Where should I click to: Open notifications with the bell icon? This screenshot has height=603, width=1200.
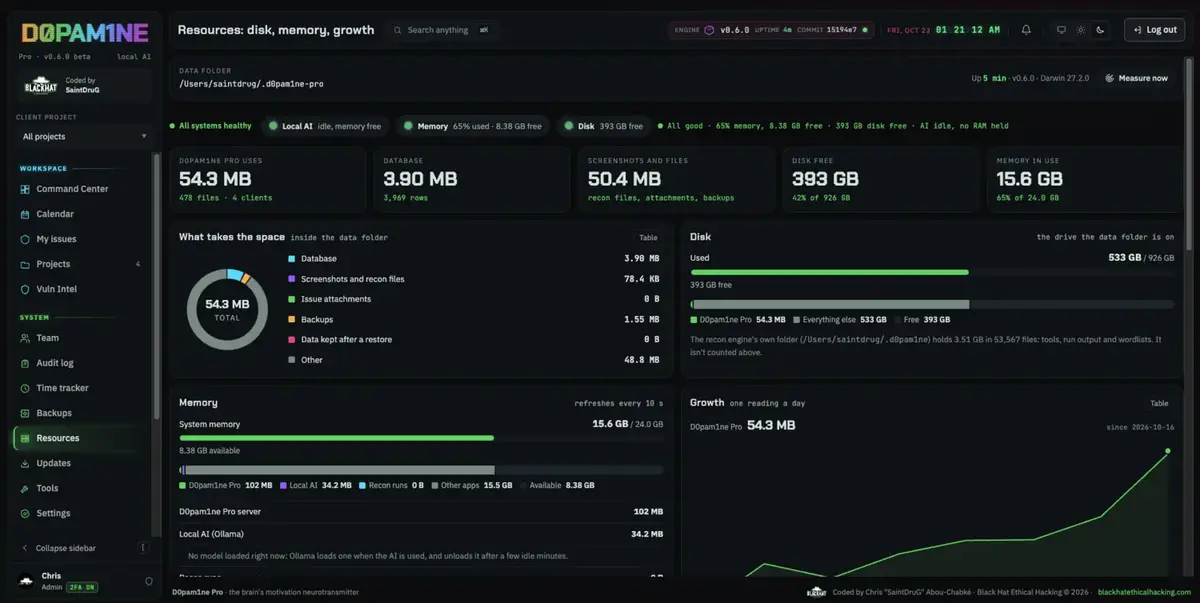coord(1026,30)
